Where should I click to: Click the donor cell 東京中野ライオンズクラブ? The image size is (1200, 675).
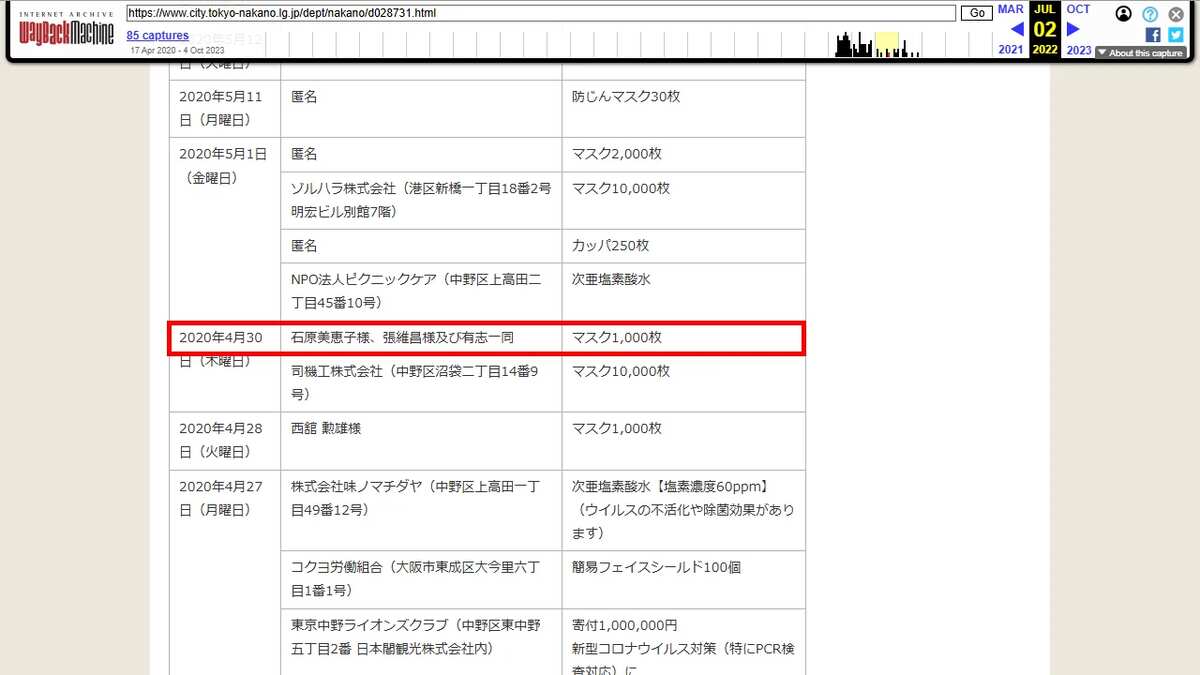coord(421,641)
